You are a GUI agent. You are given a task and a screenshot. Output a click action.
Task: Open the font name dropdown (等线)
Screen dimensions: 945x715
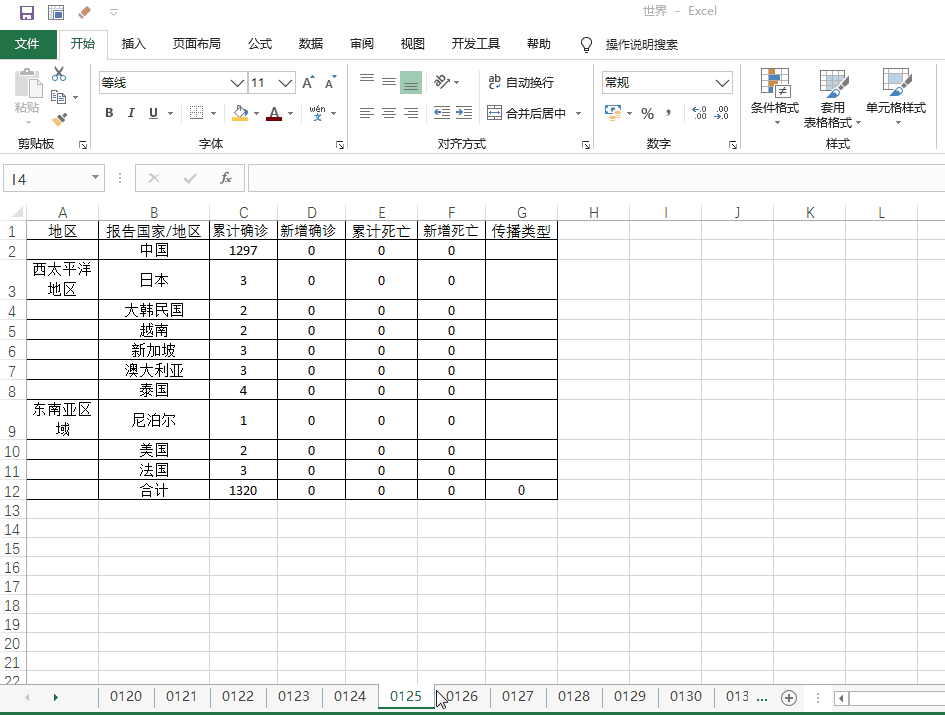pyautogui.click(x=237, y=83)
